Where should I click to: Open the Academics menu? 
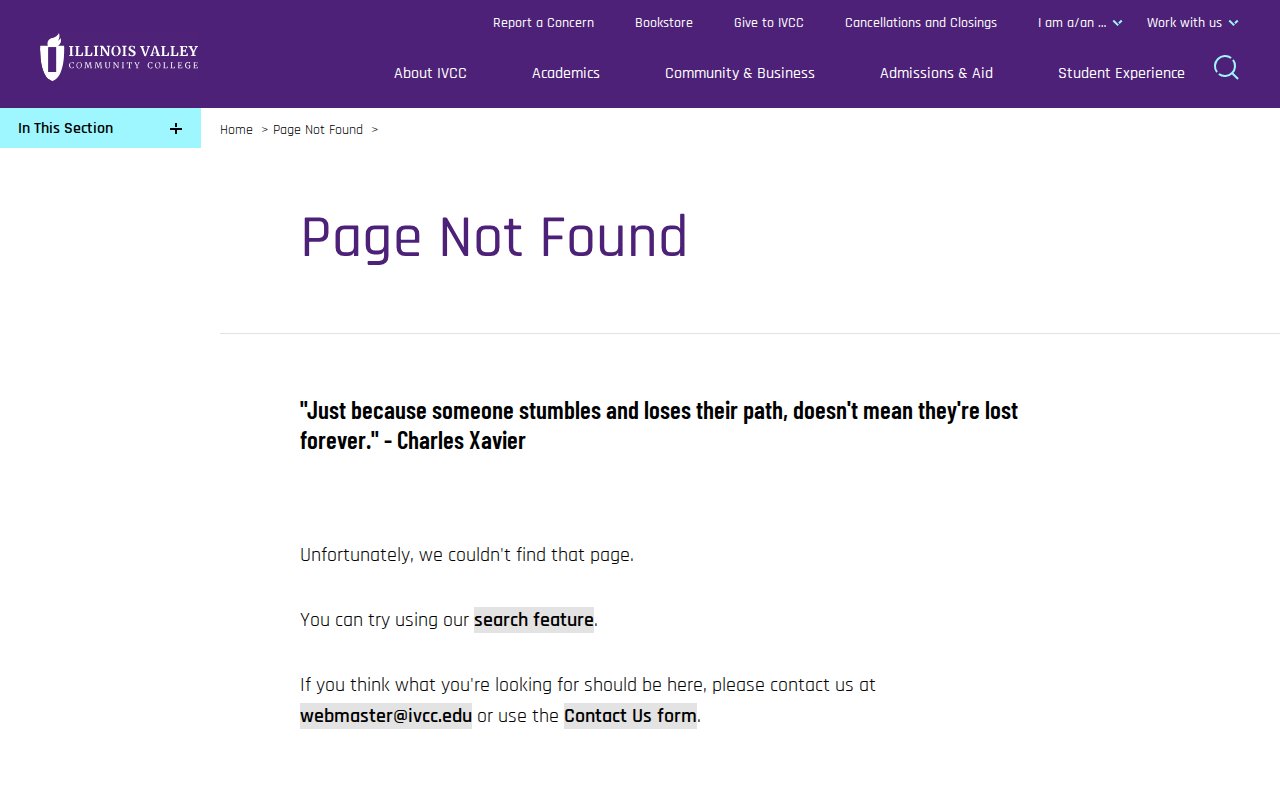pos(566,73)
